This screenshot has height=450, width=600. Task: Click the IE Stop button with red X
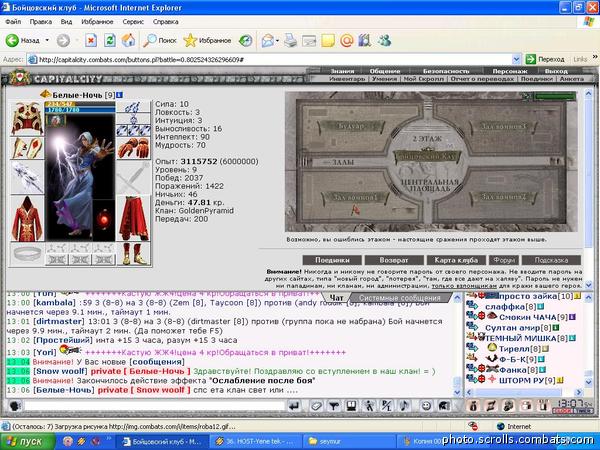[91, 40]
